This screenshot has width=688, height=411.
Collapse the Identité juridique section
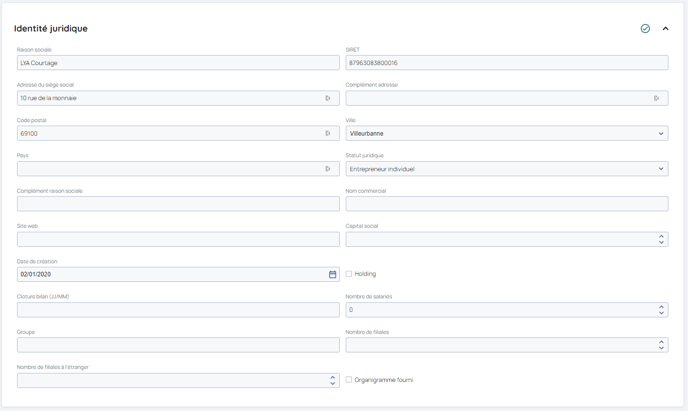pyautogui.click(x=666, y=29)
